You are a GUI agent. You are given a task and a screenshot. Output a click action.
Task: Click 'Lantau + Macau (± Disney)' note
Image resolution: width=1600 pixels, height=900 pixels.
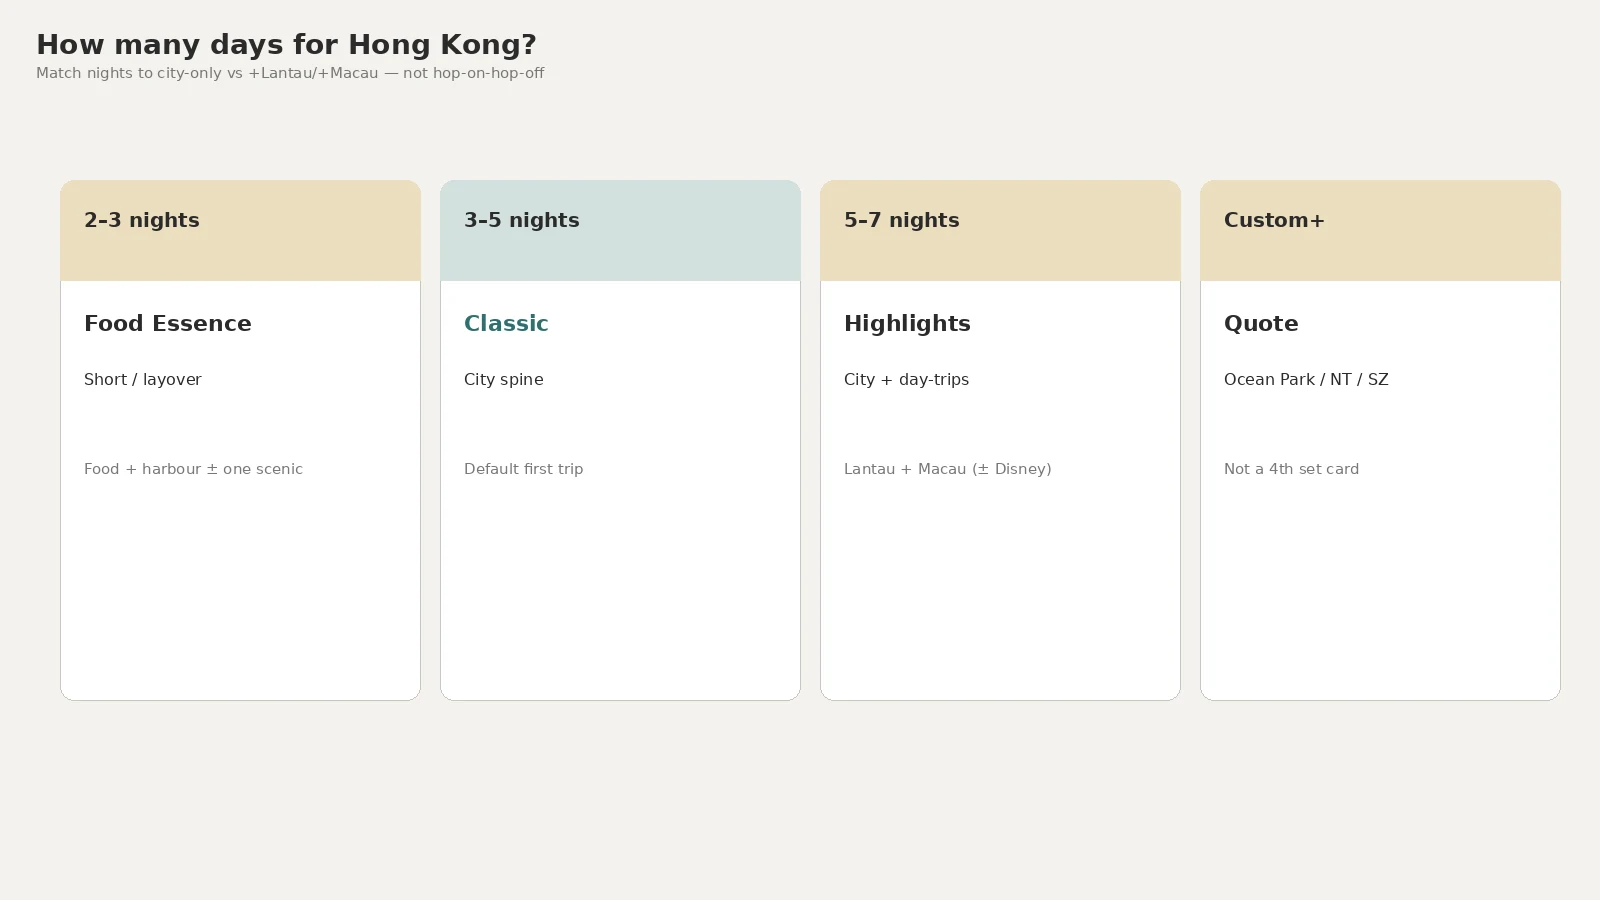point(947,469)
